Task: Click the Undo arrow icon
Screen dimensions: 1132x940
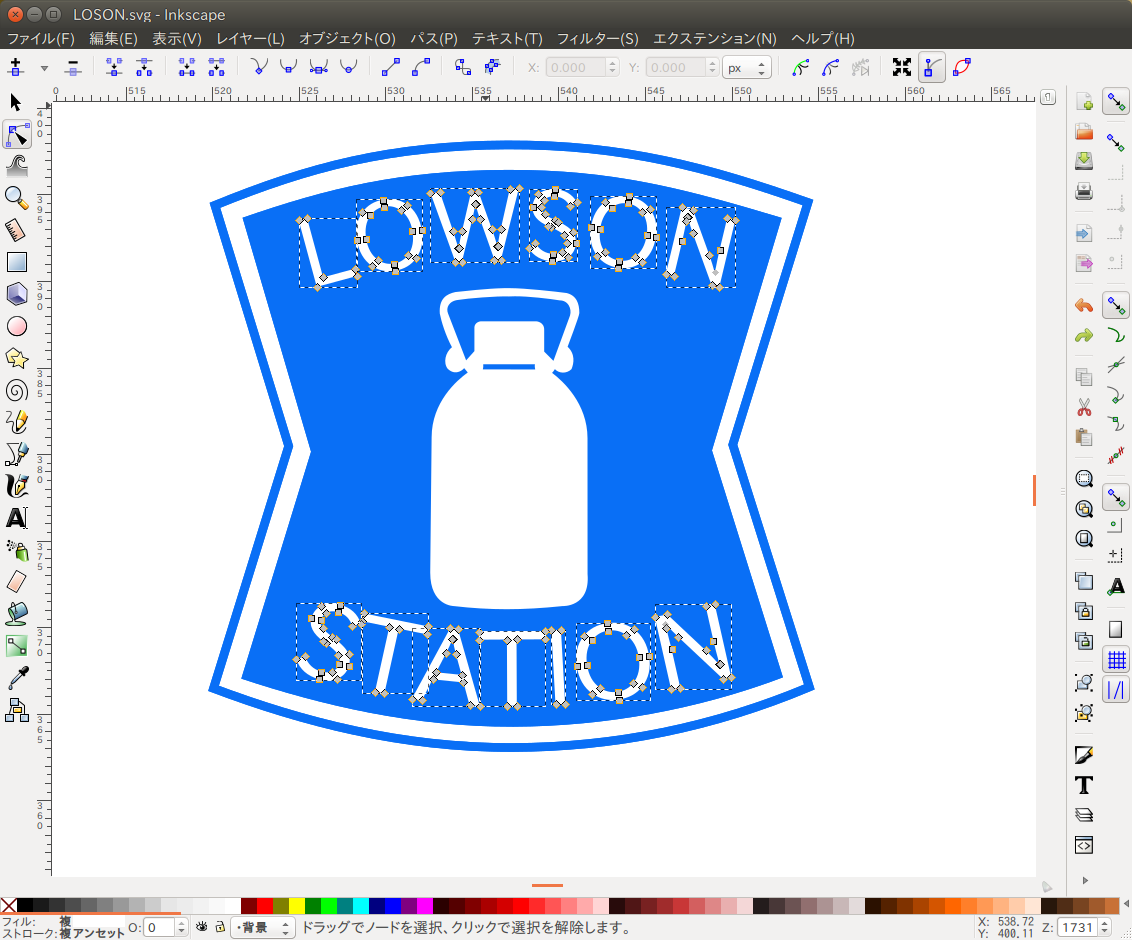Action: tap(1084, 306)
